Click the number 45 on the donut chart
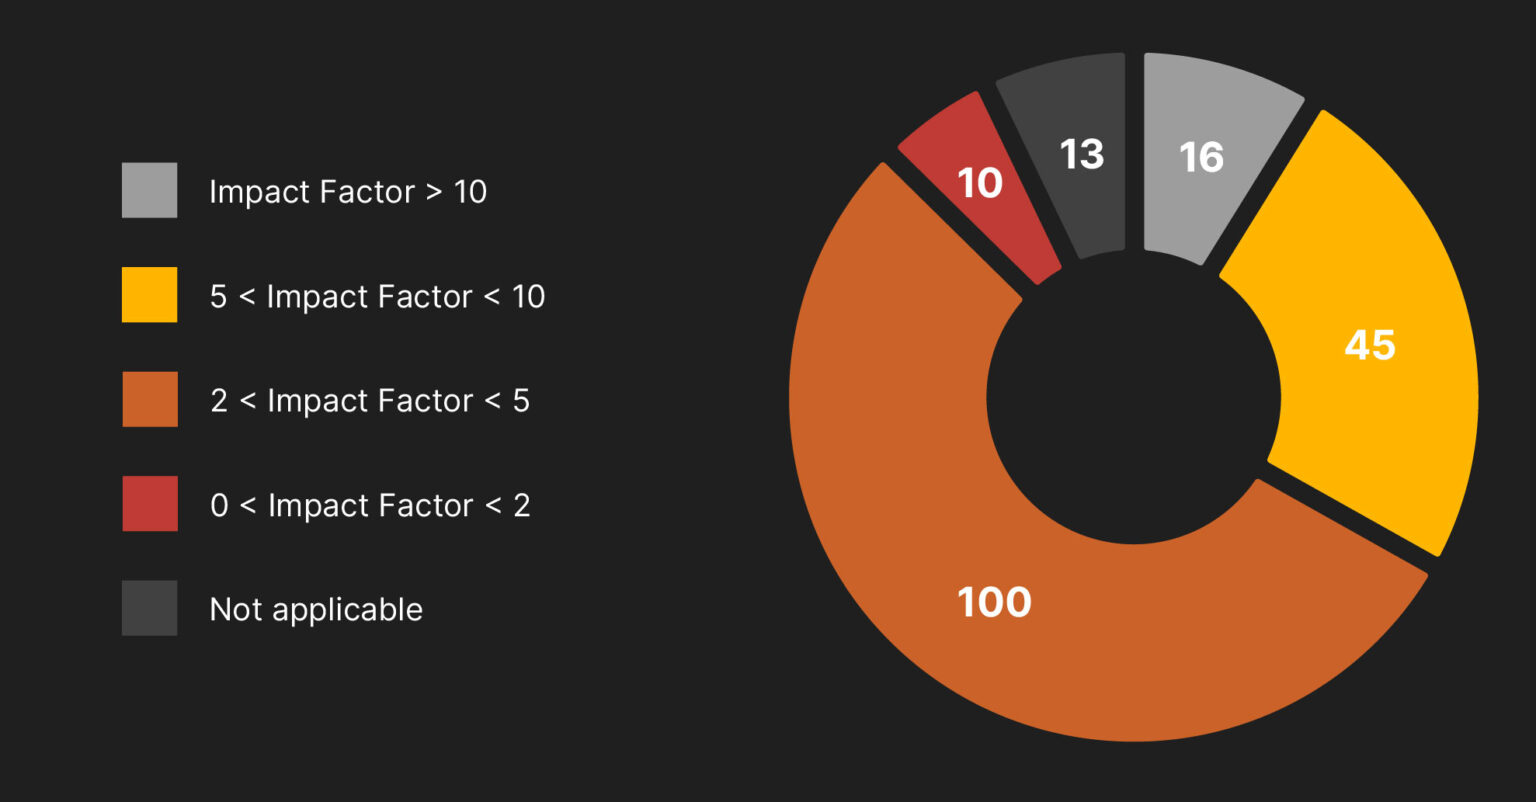The height and width of the screenshot is (802, 1536). (1369, 345)
